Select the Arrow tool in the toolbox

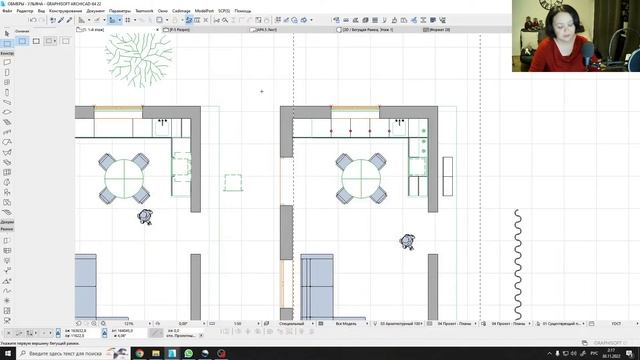point(7,33)
